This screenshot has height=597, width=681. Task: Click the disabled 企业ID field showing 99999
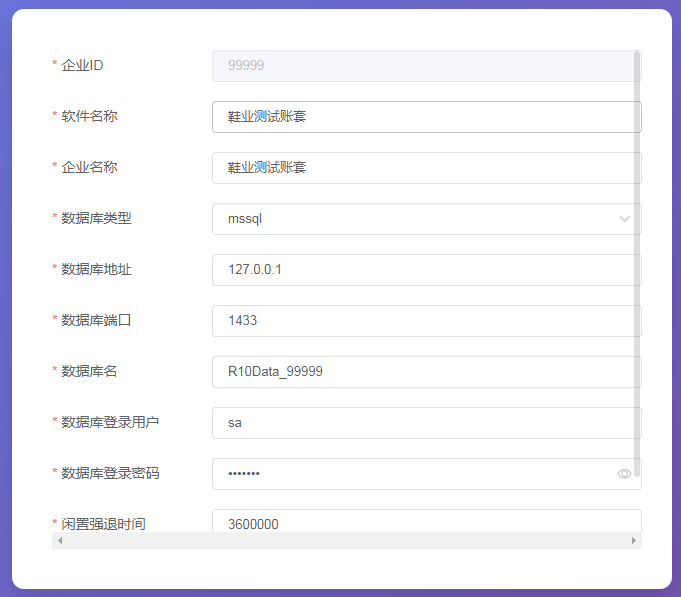click(420, 66)
